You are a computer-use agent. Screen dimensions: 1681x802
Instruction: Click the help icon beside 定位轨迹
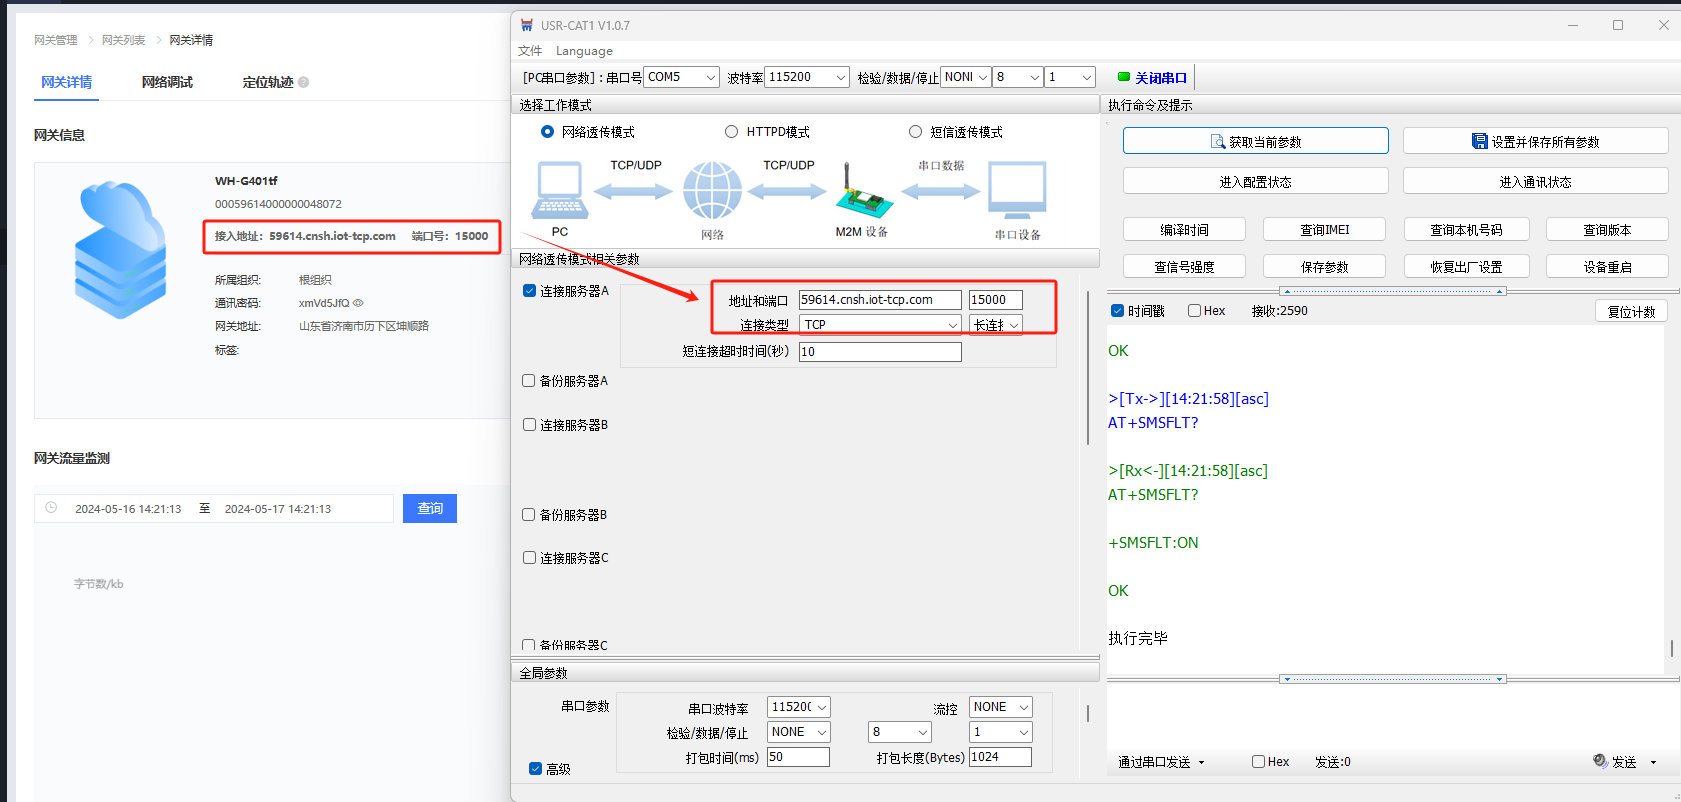(303, 82)
